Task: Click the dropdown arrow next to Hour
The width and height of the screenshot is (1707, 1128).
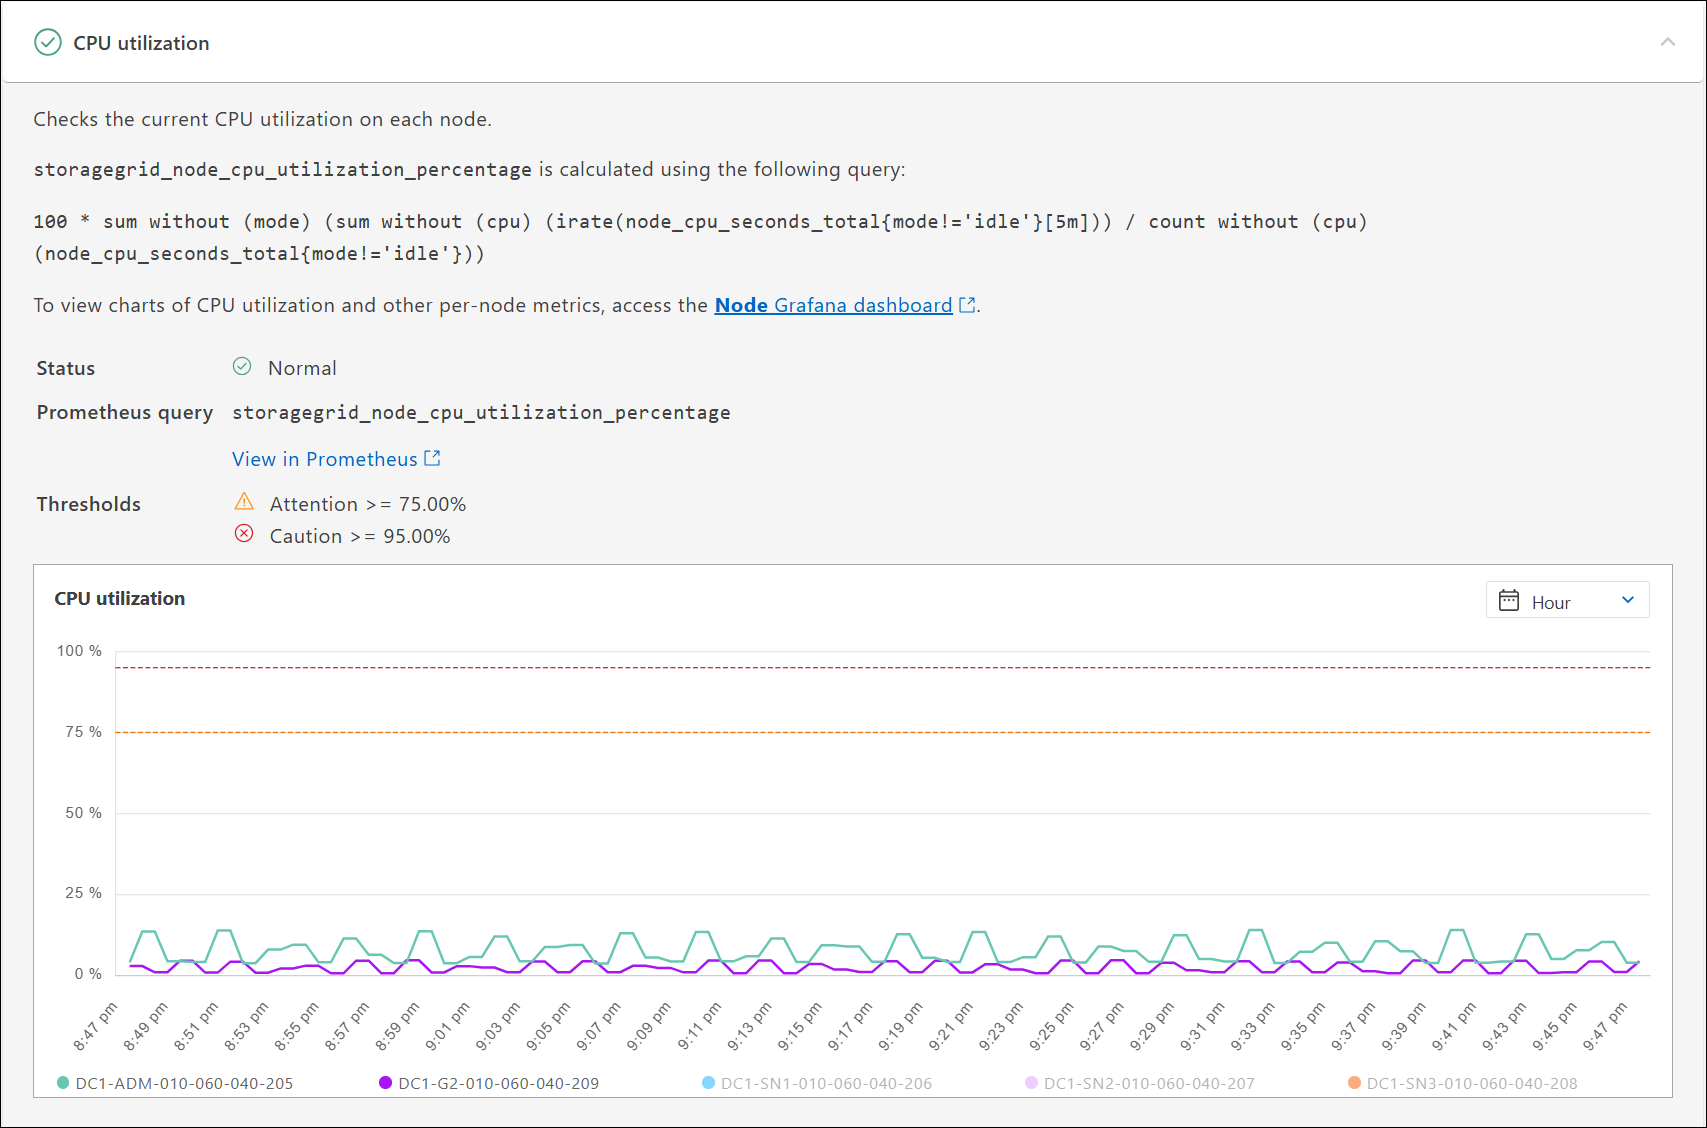Action: point(1628,600)
